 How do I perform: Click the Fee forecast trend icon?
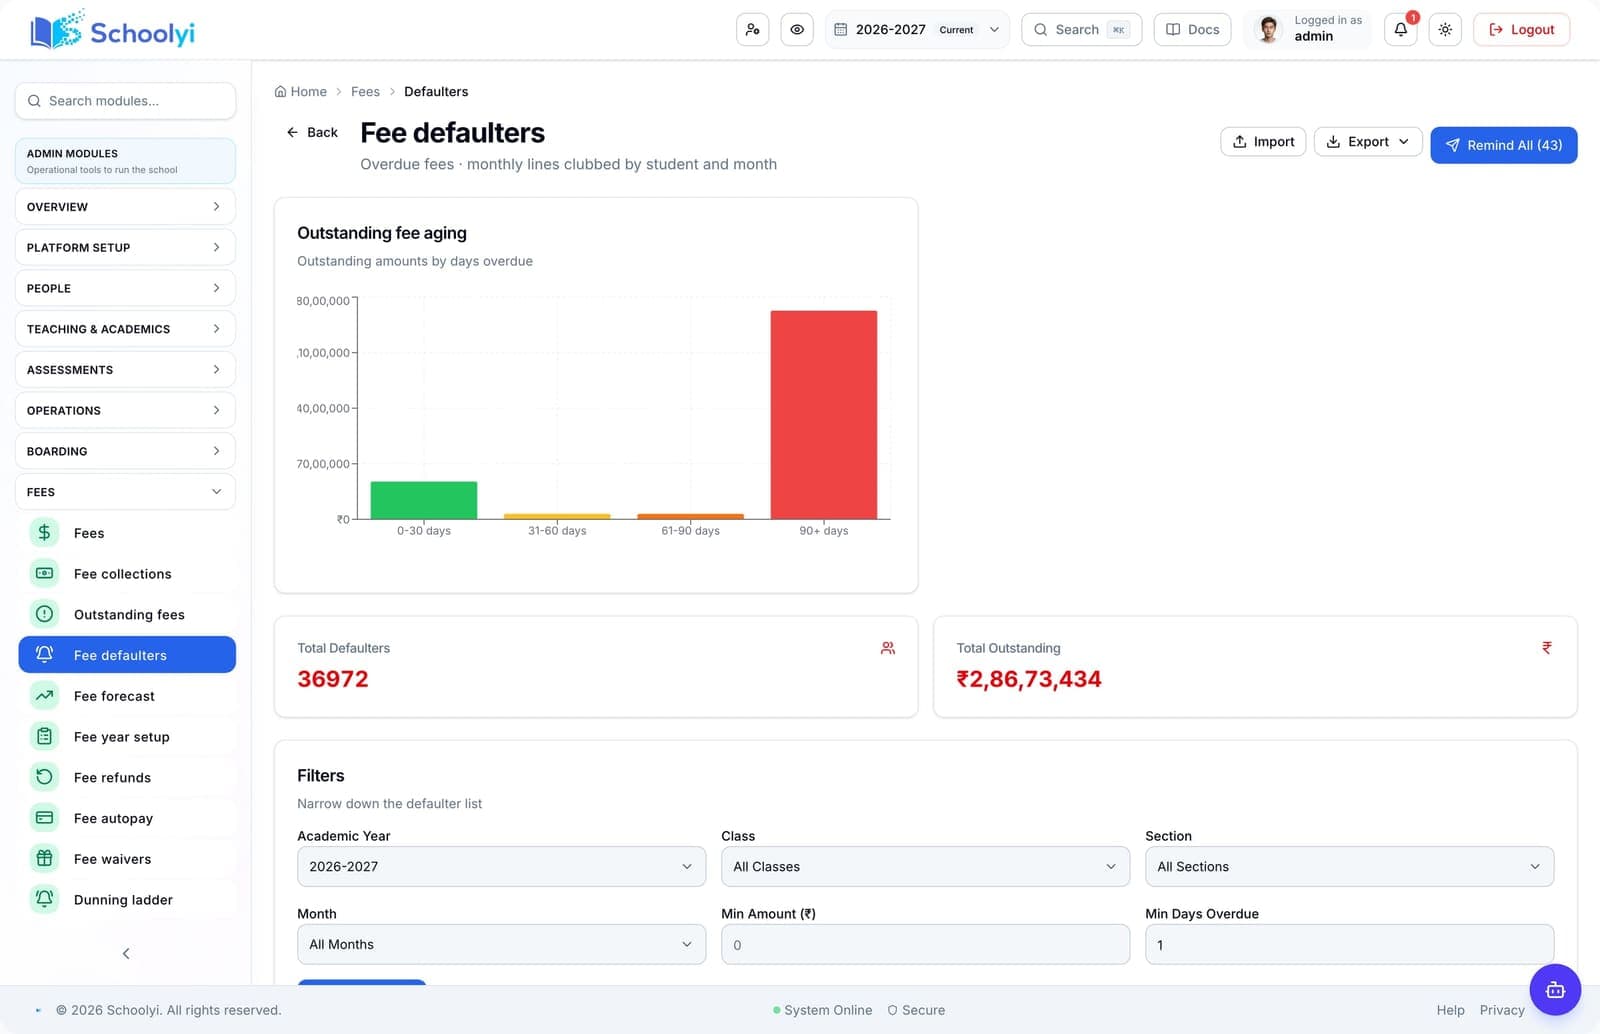coord(44,696)
